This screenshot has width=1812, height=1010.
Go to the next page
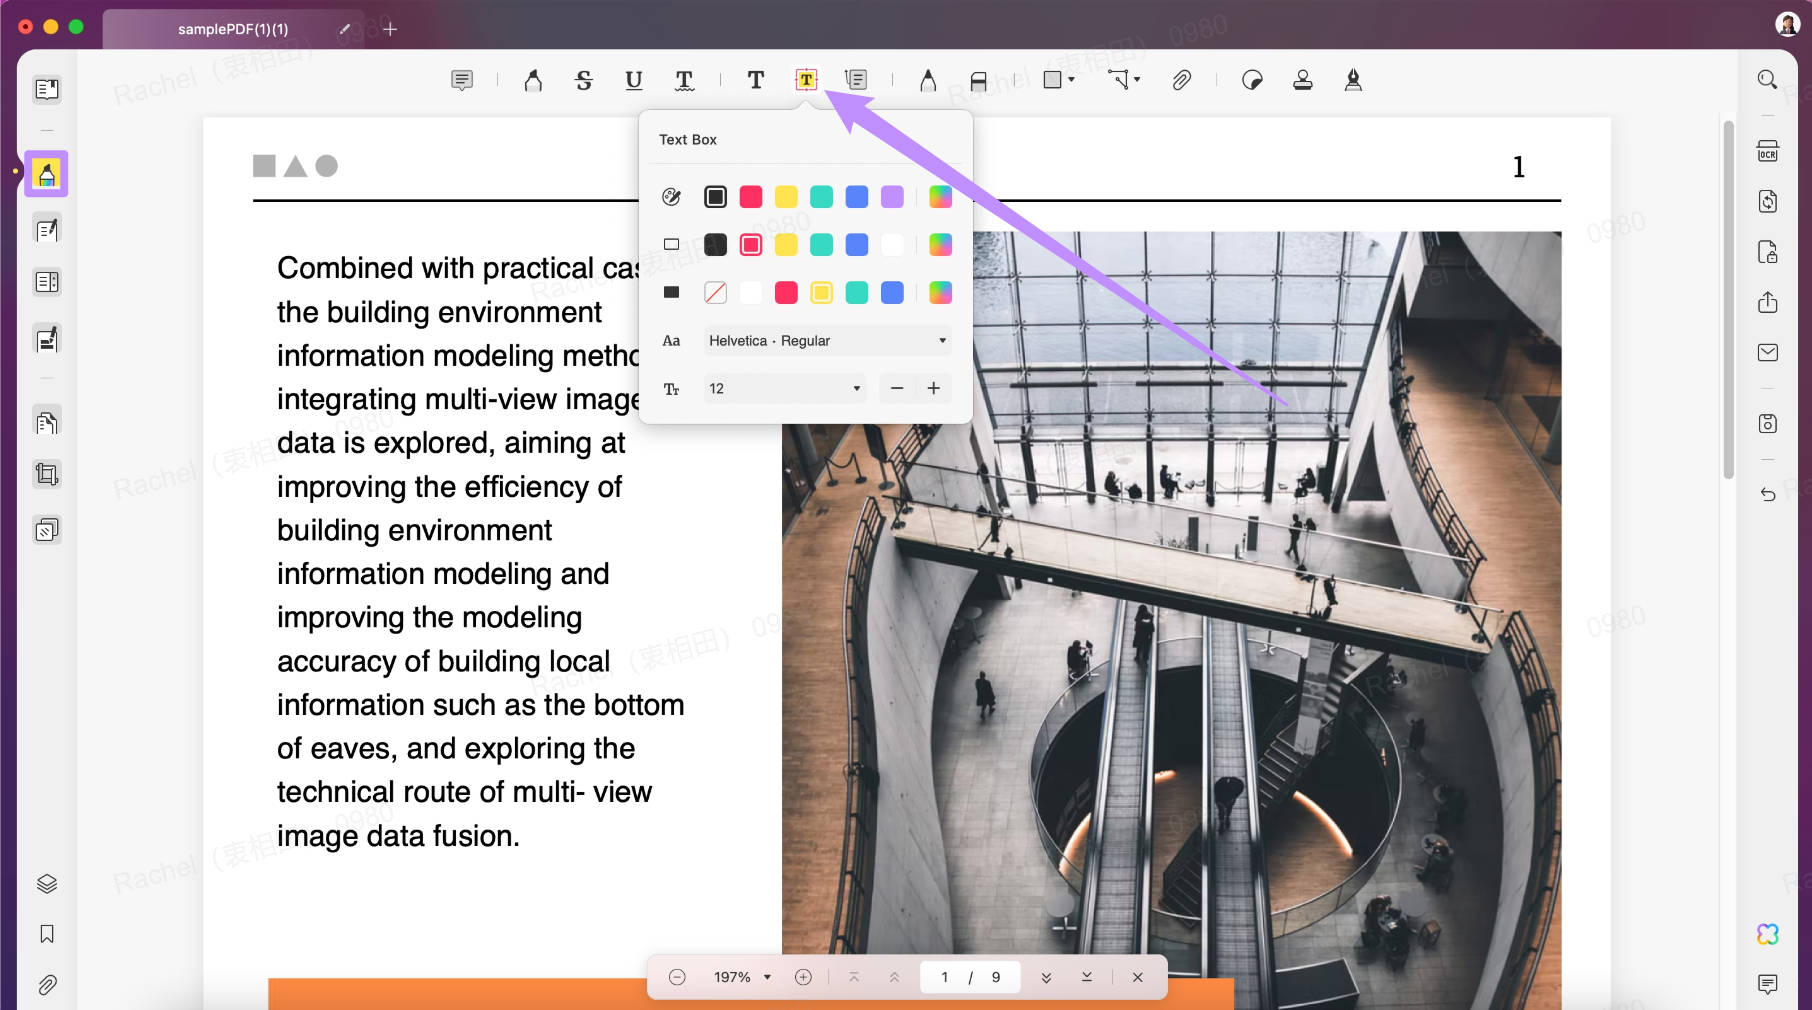click(1046, 977)
